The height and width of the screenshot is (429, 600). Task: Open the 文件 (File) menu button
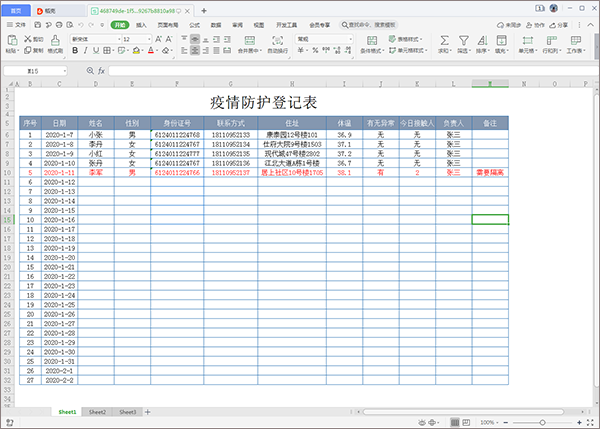(x=16, y=23)
